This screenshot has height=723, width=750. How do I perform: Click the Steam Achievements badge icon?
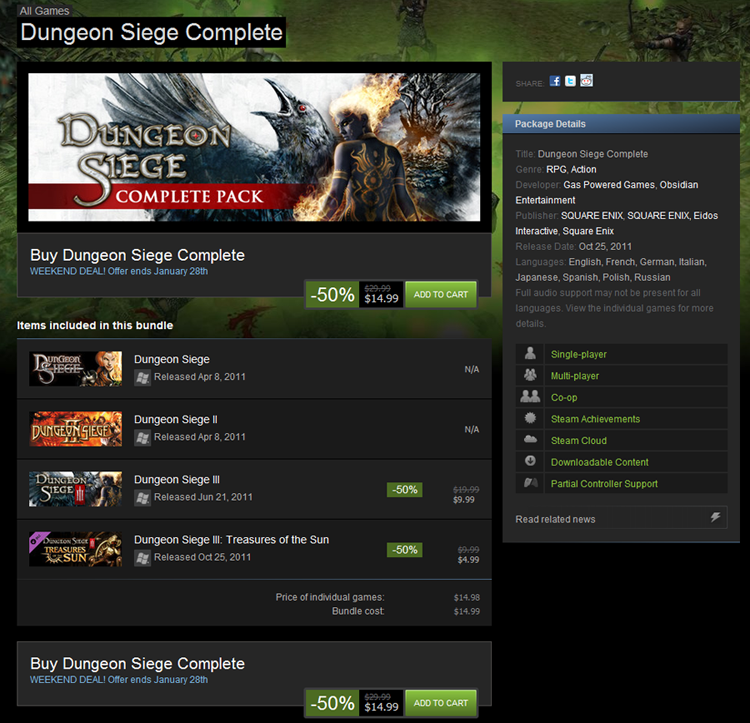tap(530, 418)
